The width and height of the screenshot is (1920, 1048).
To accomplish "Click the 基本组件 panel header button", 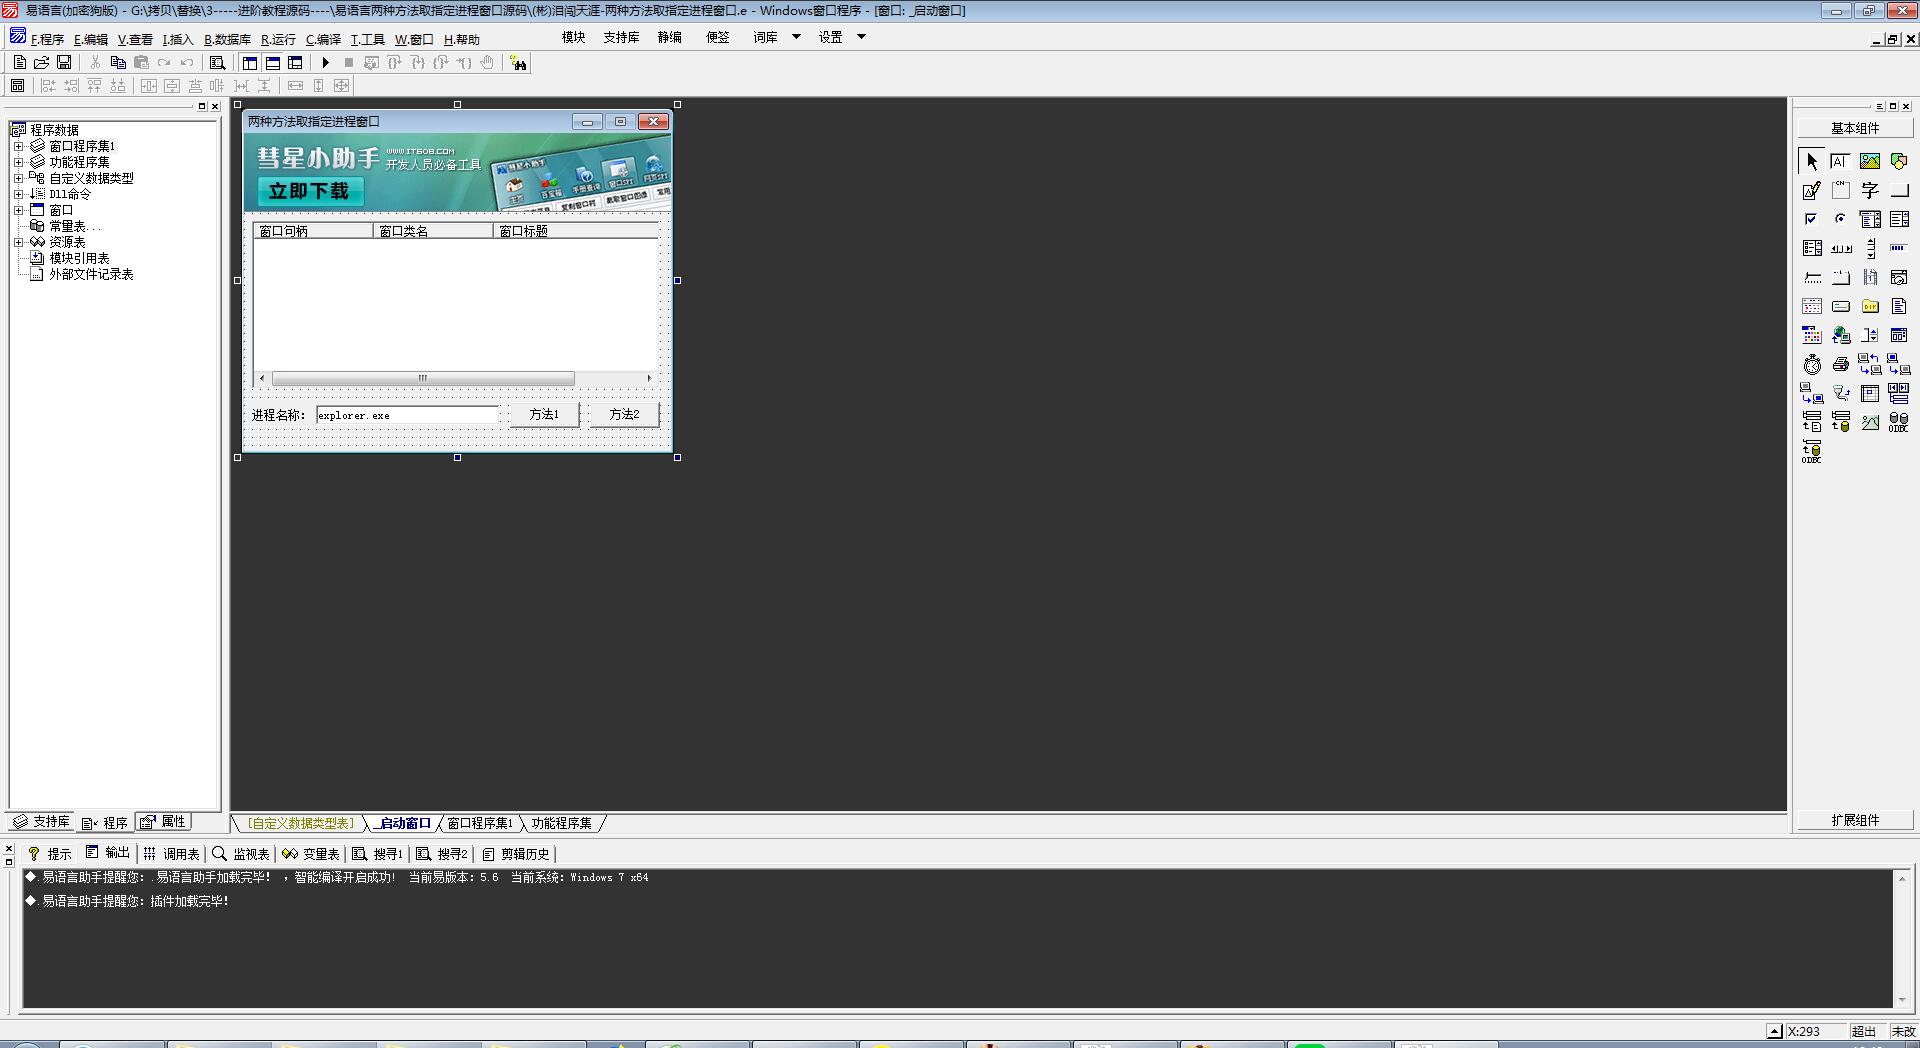I will coord(1855,128).
